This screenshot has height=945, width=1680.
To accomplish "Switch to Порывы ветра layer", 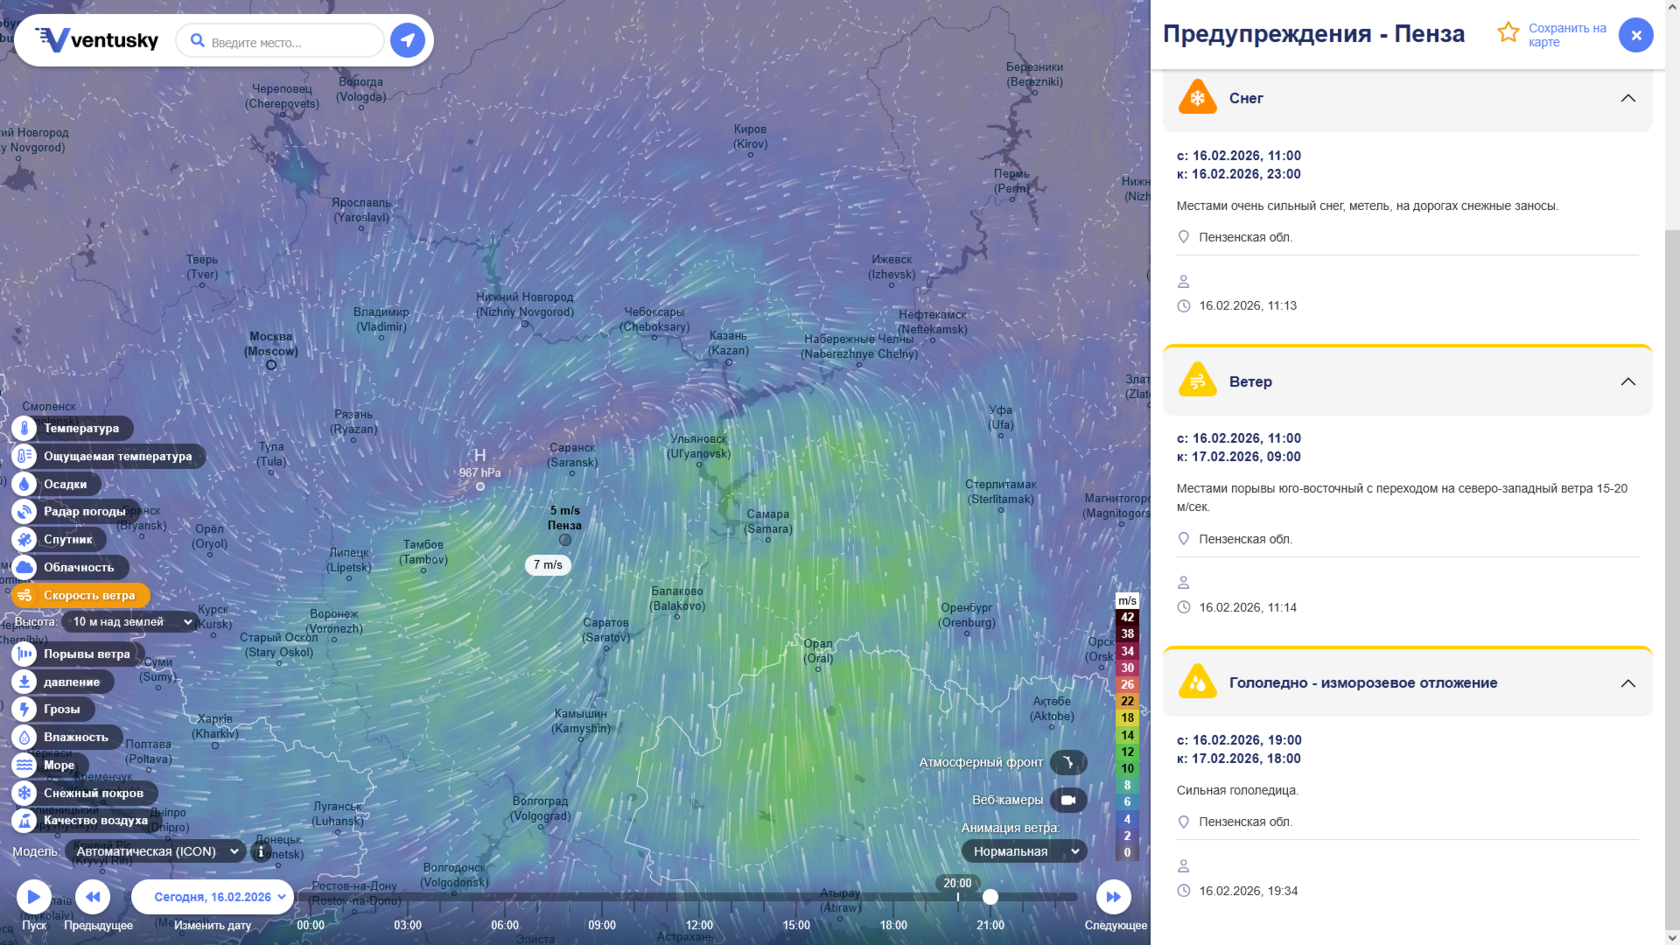I will 86,654.
